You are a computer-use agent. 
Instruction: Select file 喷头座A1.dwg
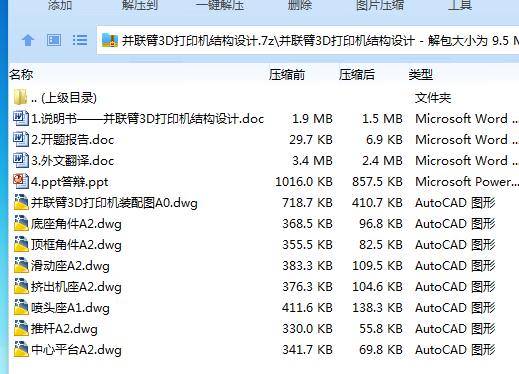(x=70, y=308)
